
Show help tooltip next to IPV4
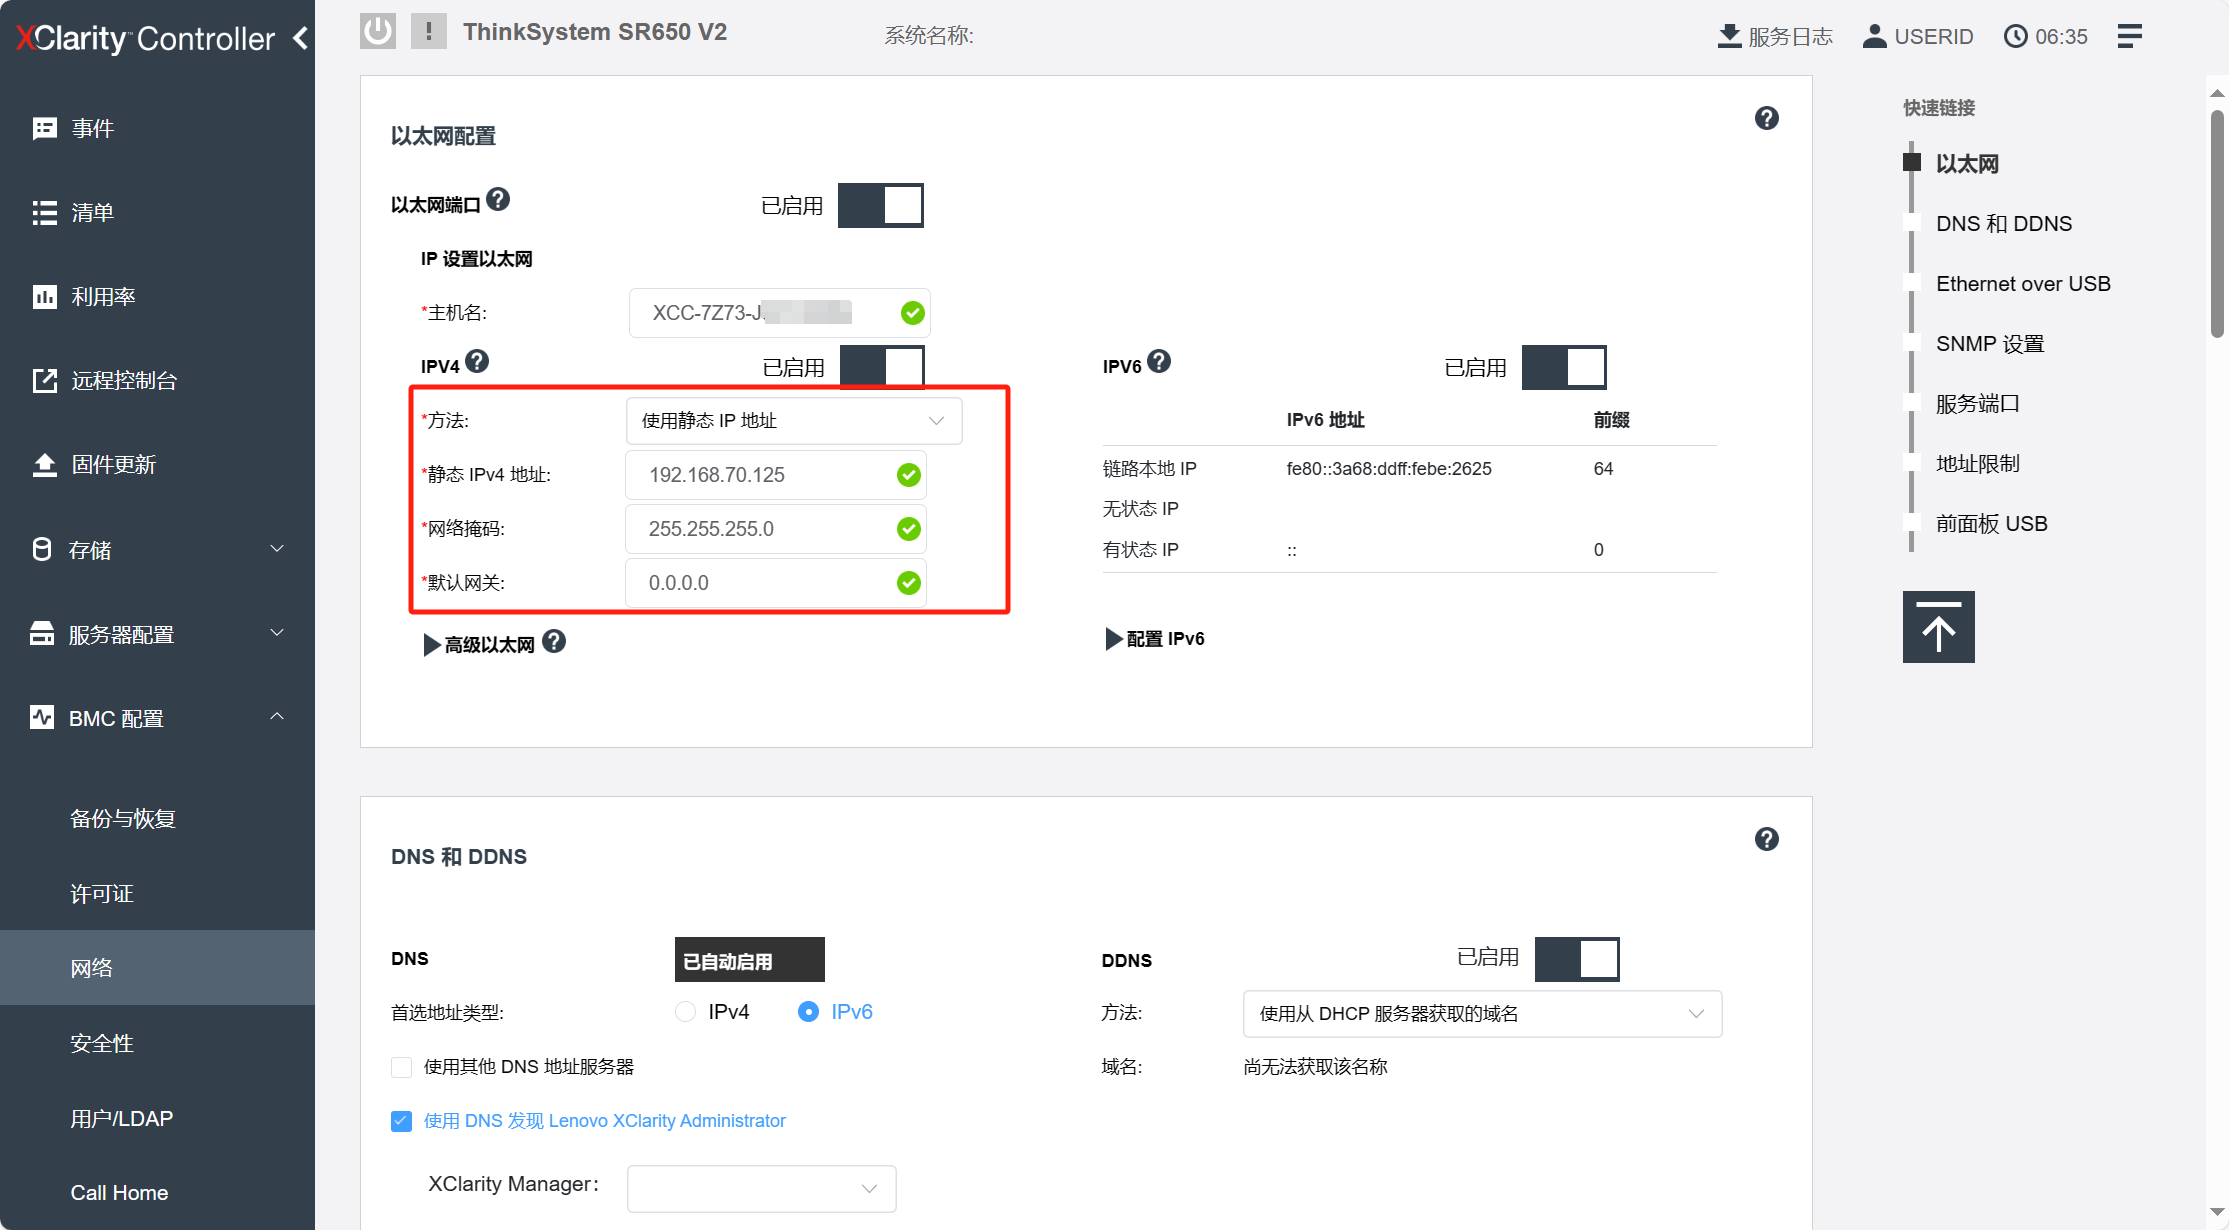pos(477,361)
